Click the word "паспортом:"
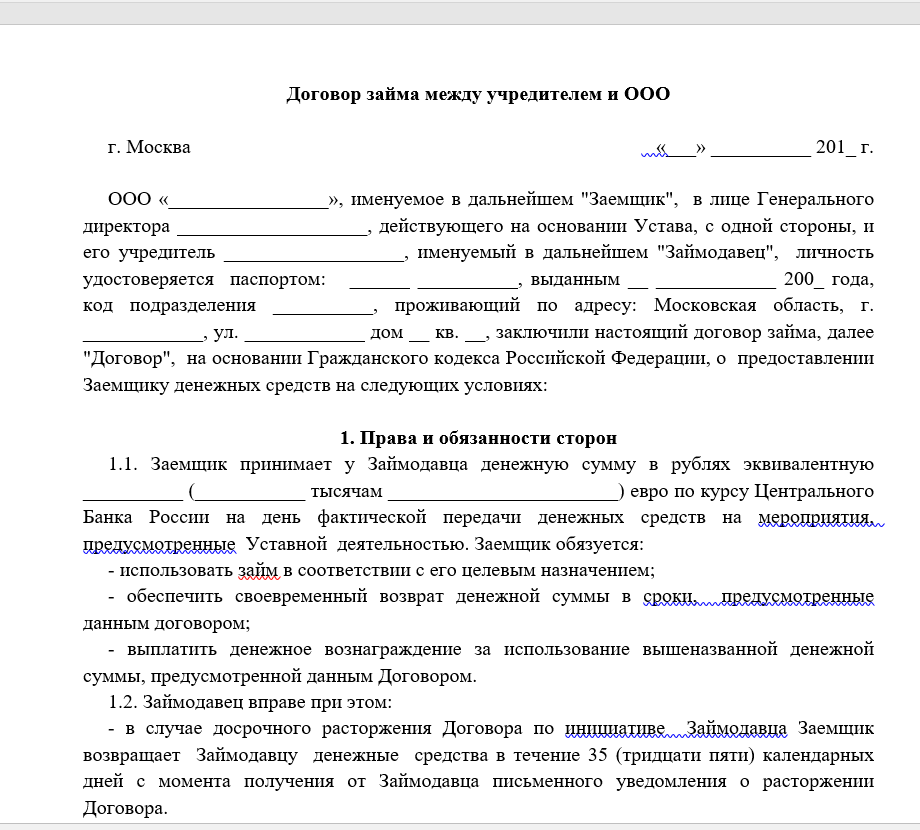The image size is (920, 830). pyautogui.click(x=277, y=280)
